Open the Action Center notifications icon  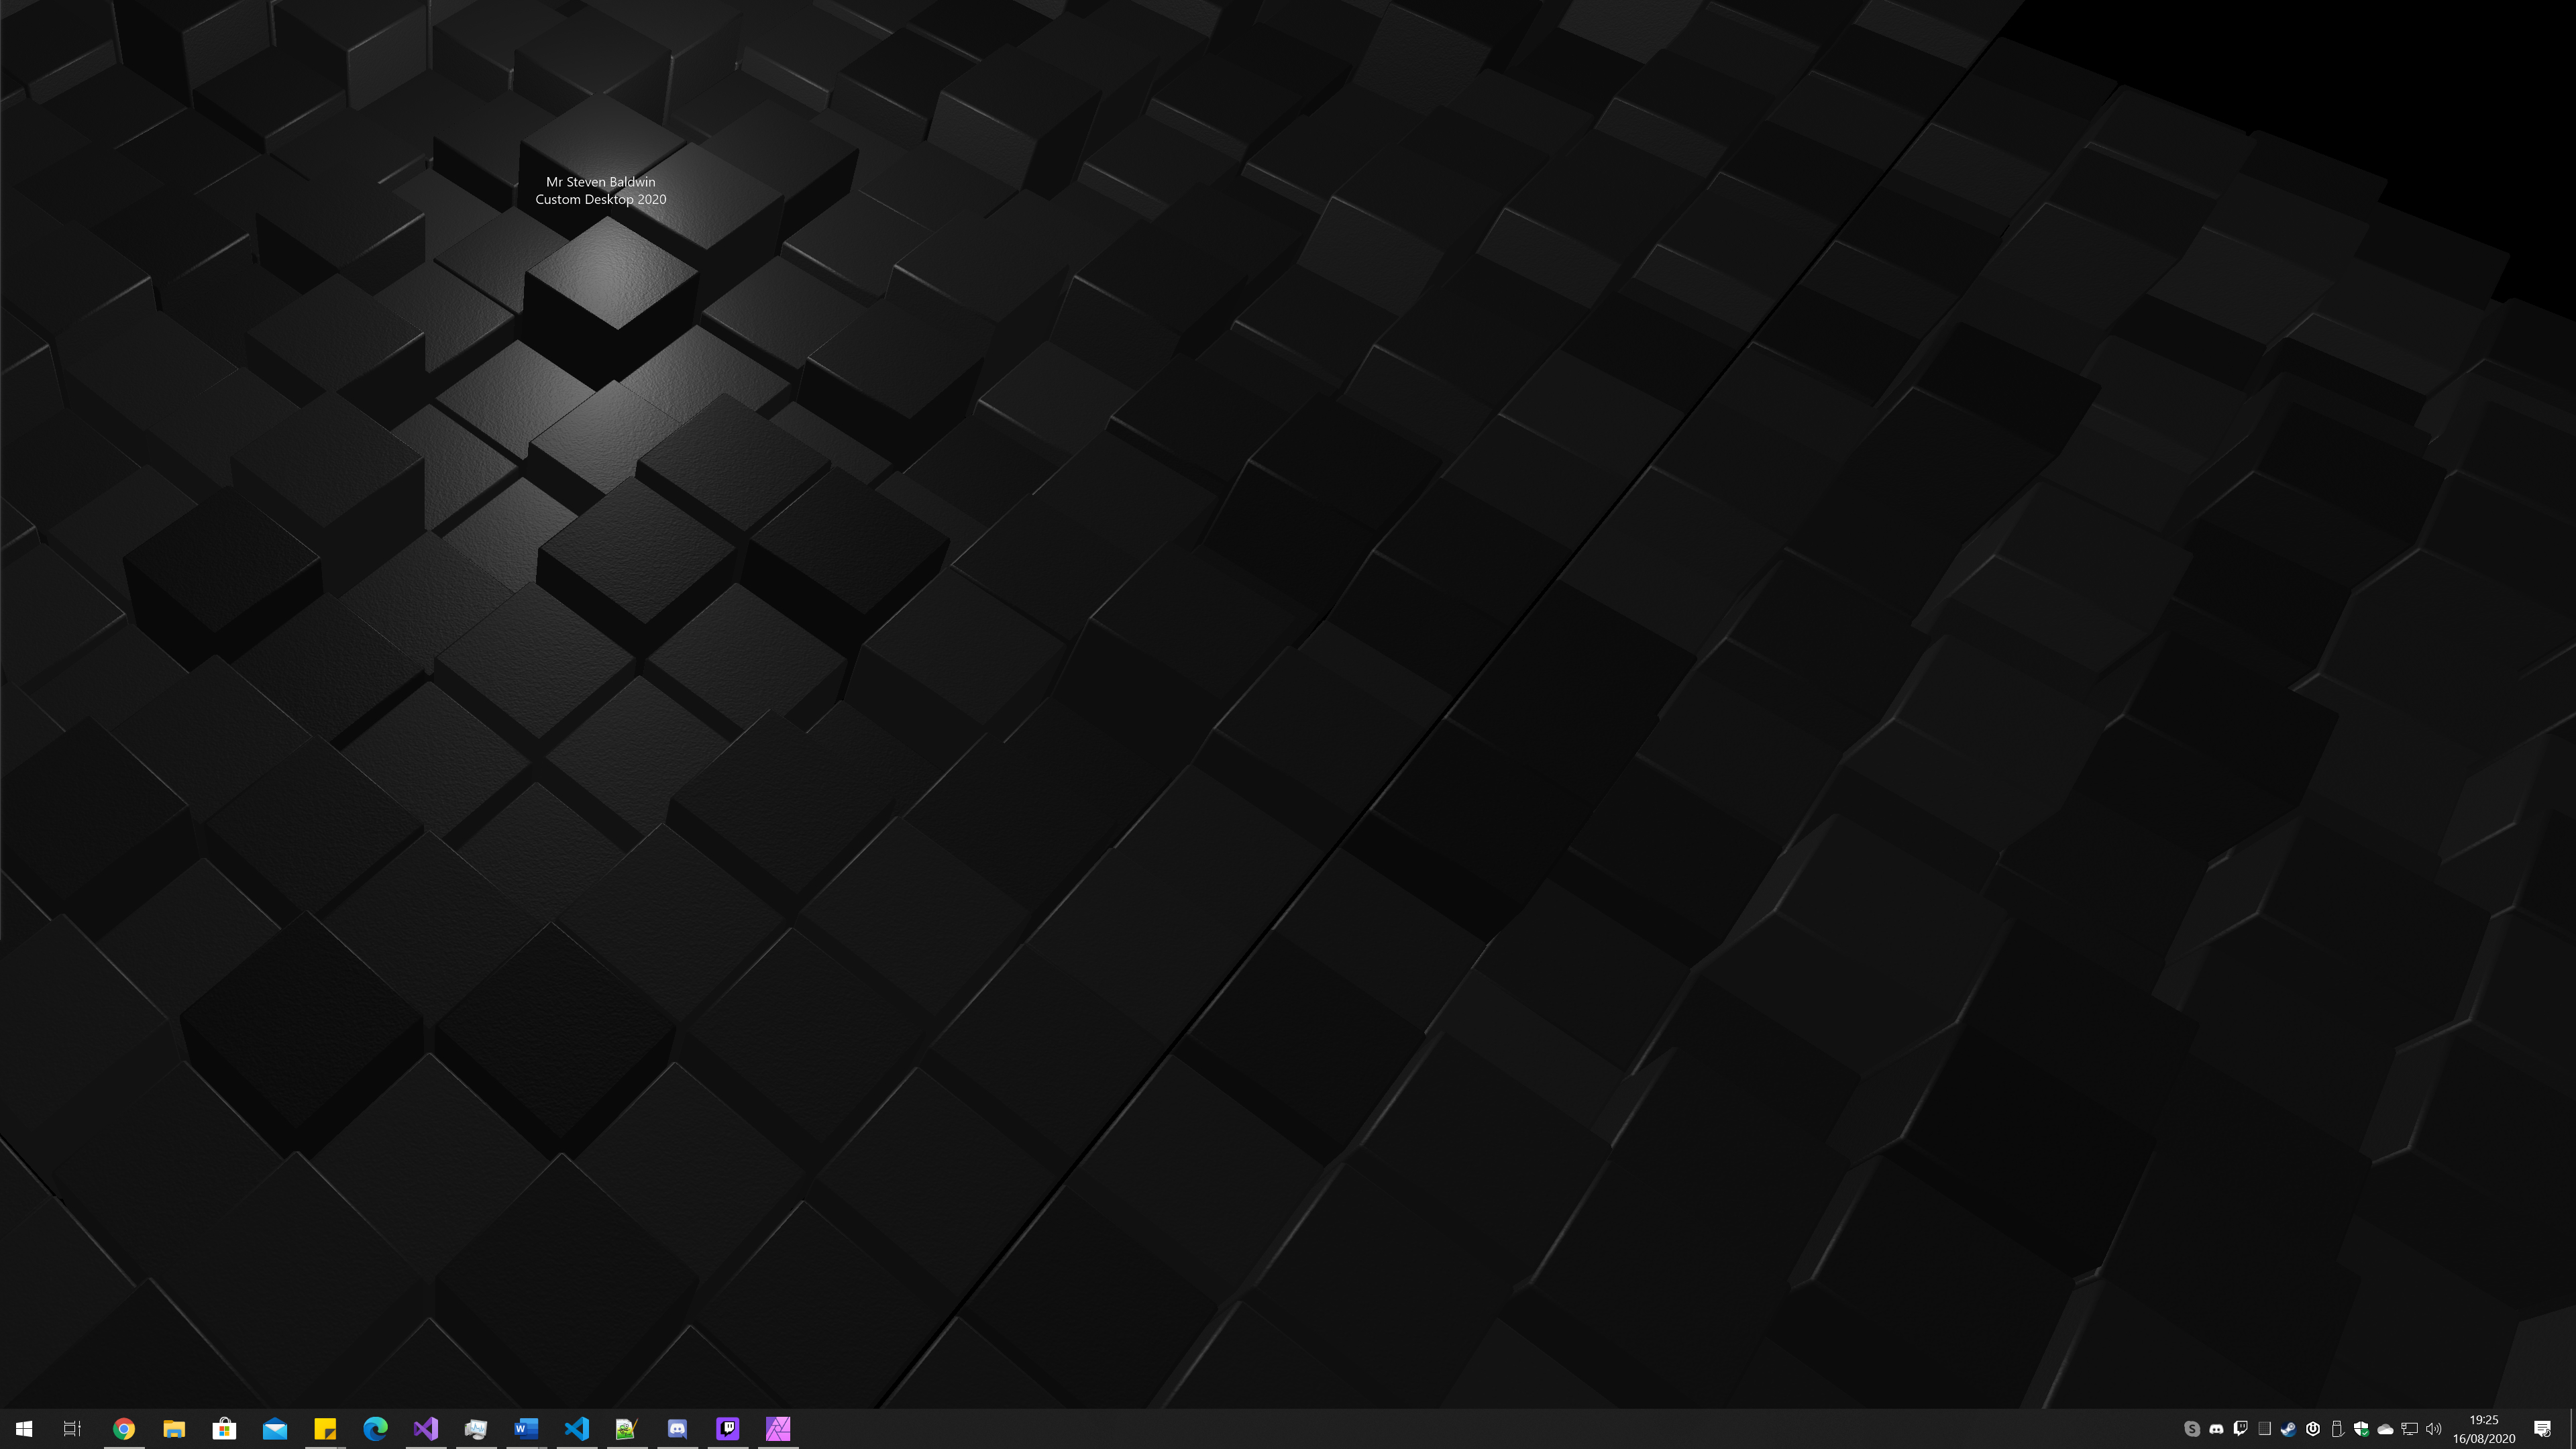2542,1428
